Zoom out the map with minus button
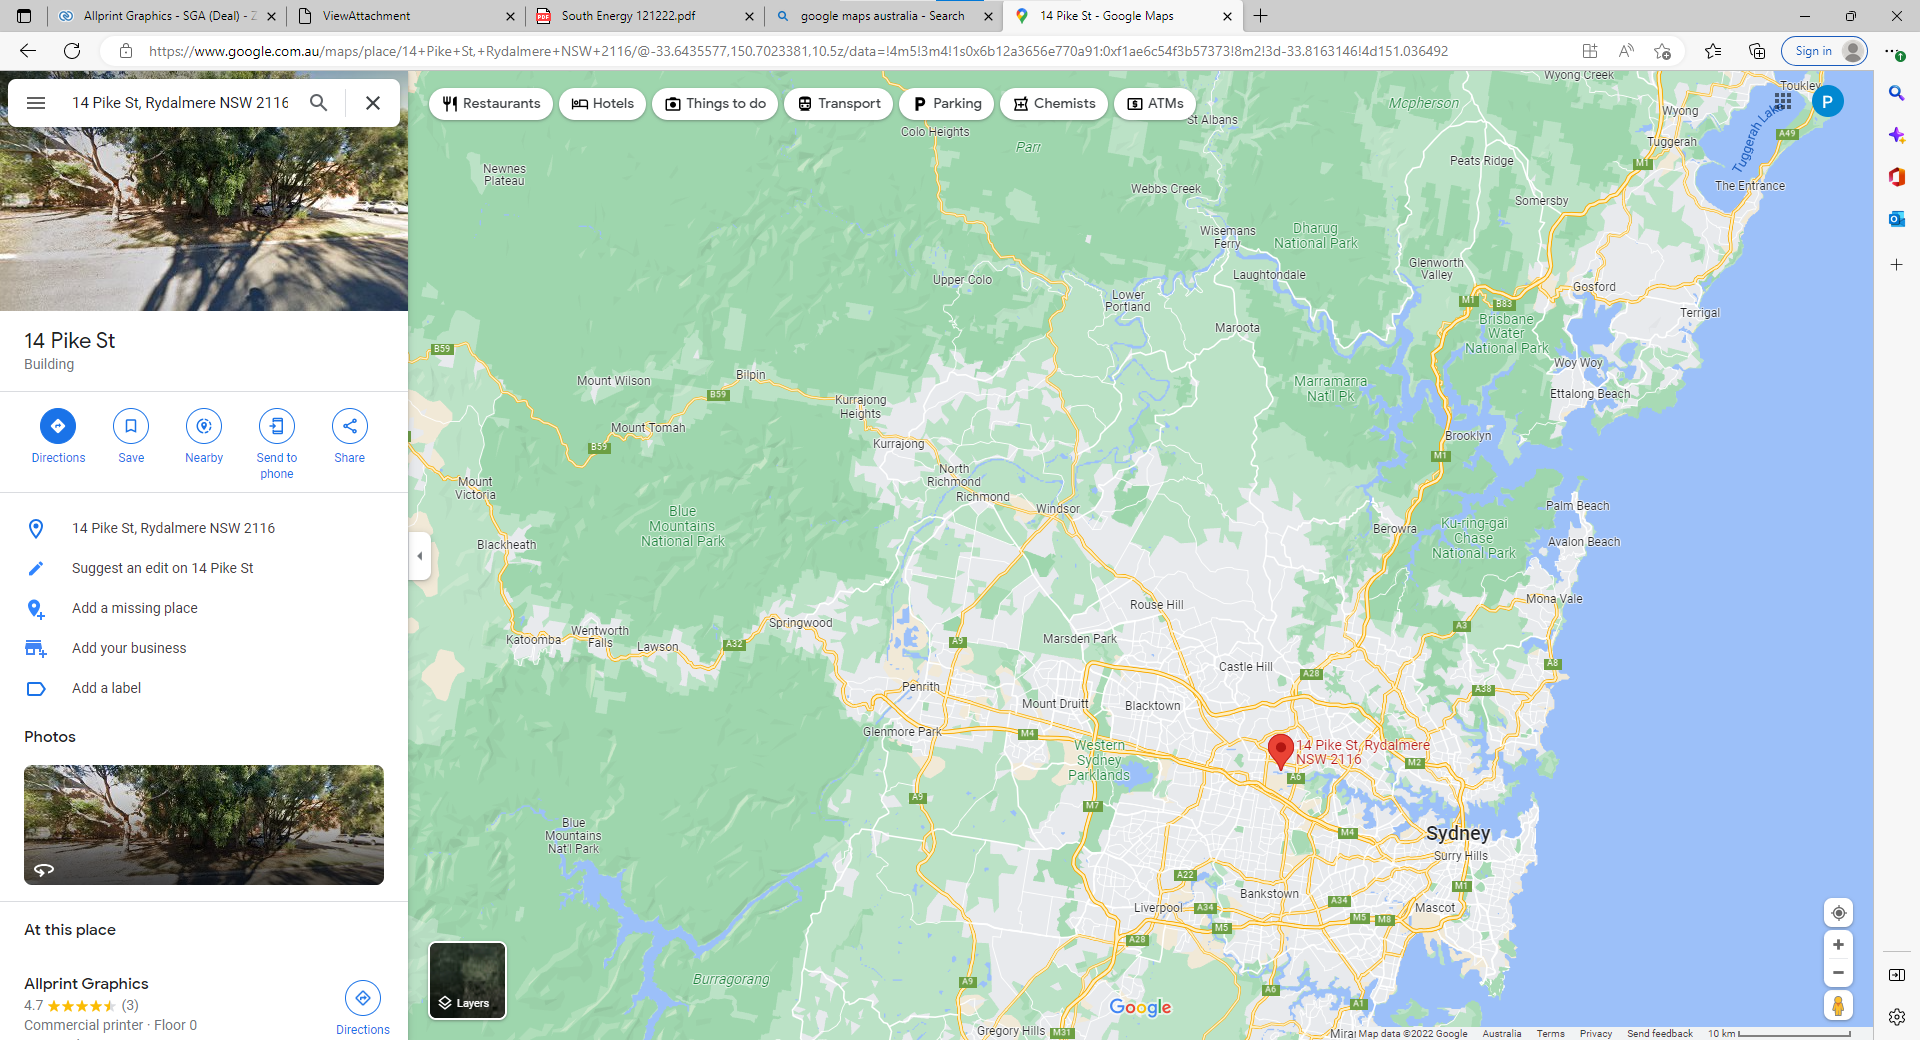 [x=1838, y=973]
